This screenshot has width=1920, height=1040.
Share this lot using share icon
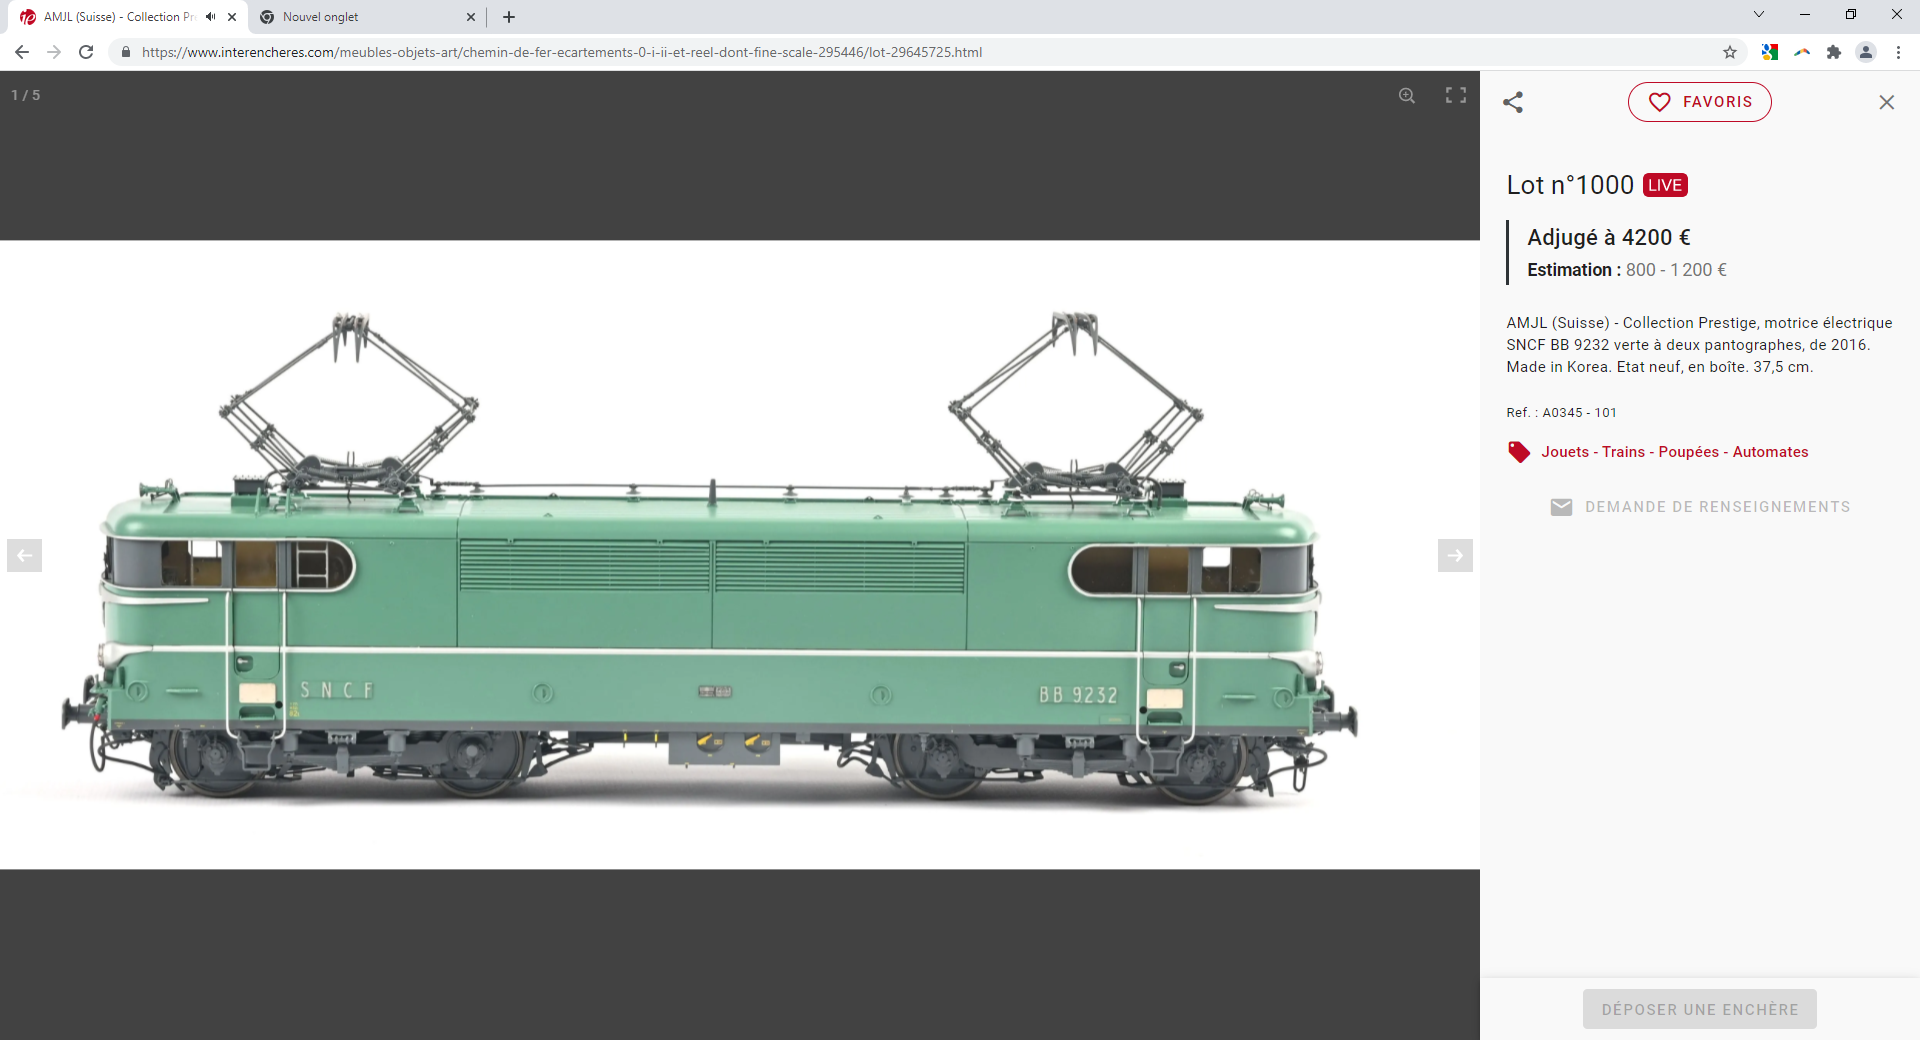pos(1513,102)
